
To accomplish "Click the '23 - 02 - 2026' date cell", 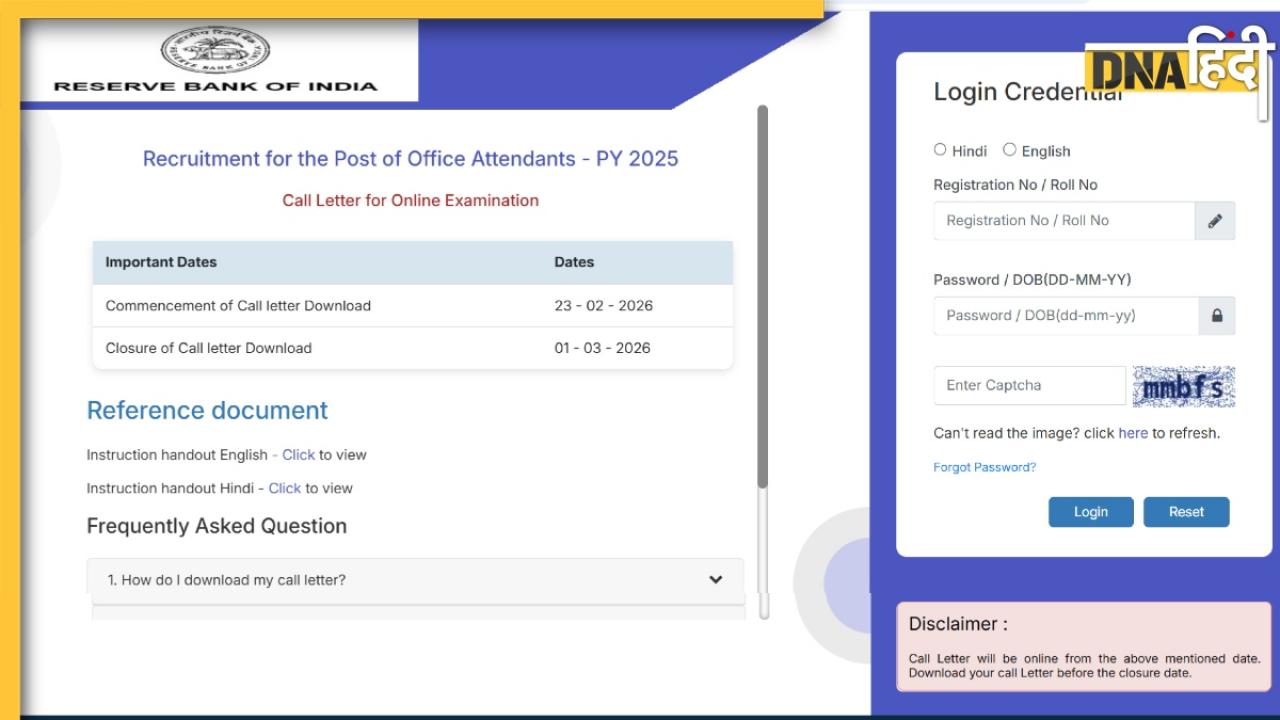I will (604, 306).
